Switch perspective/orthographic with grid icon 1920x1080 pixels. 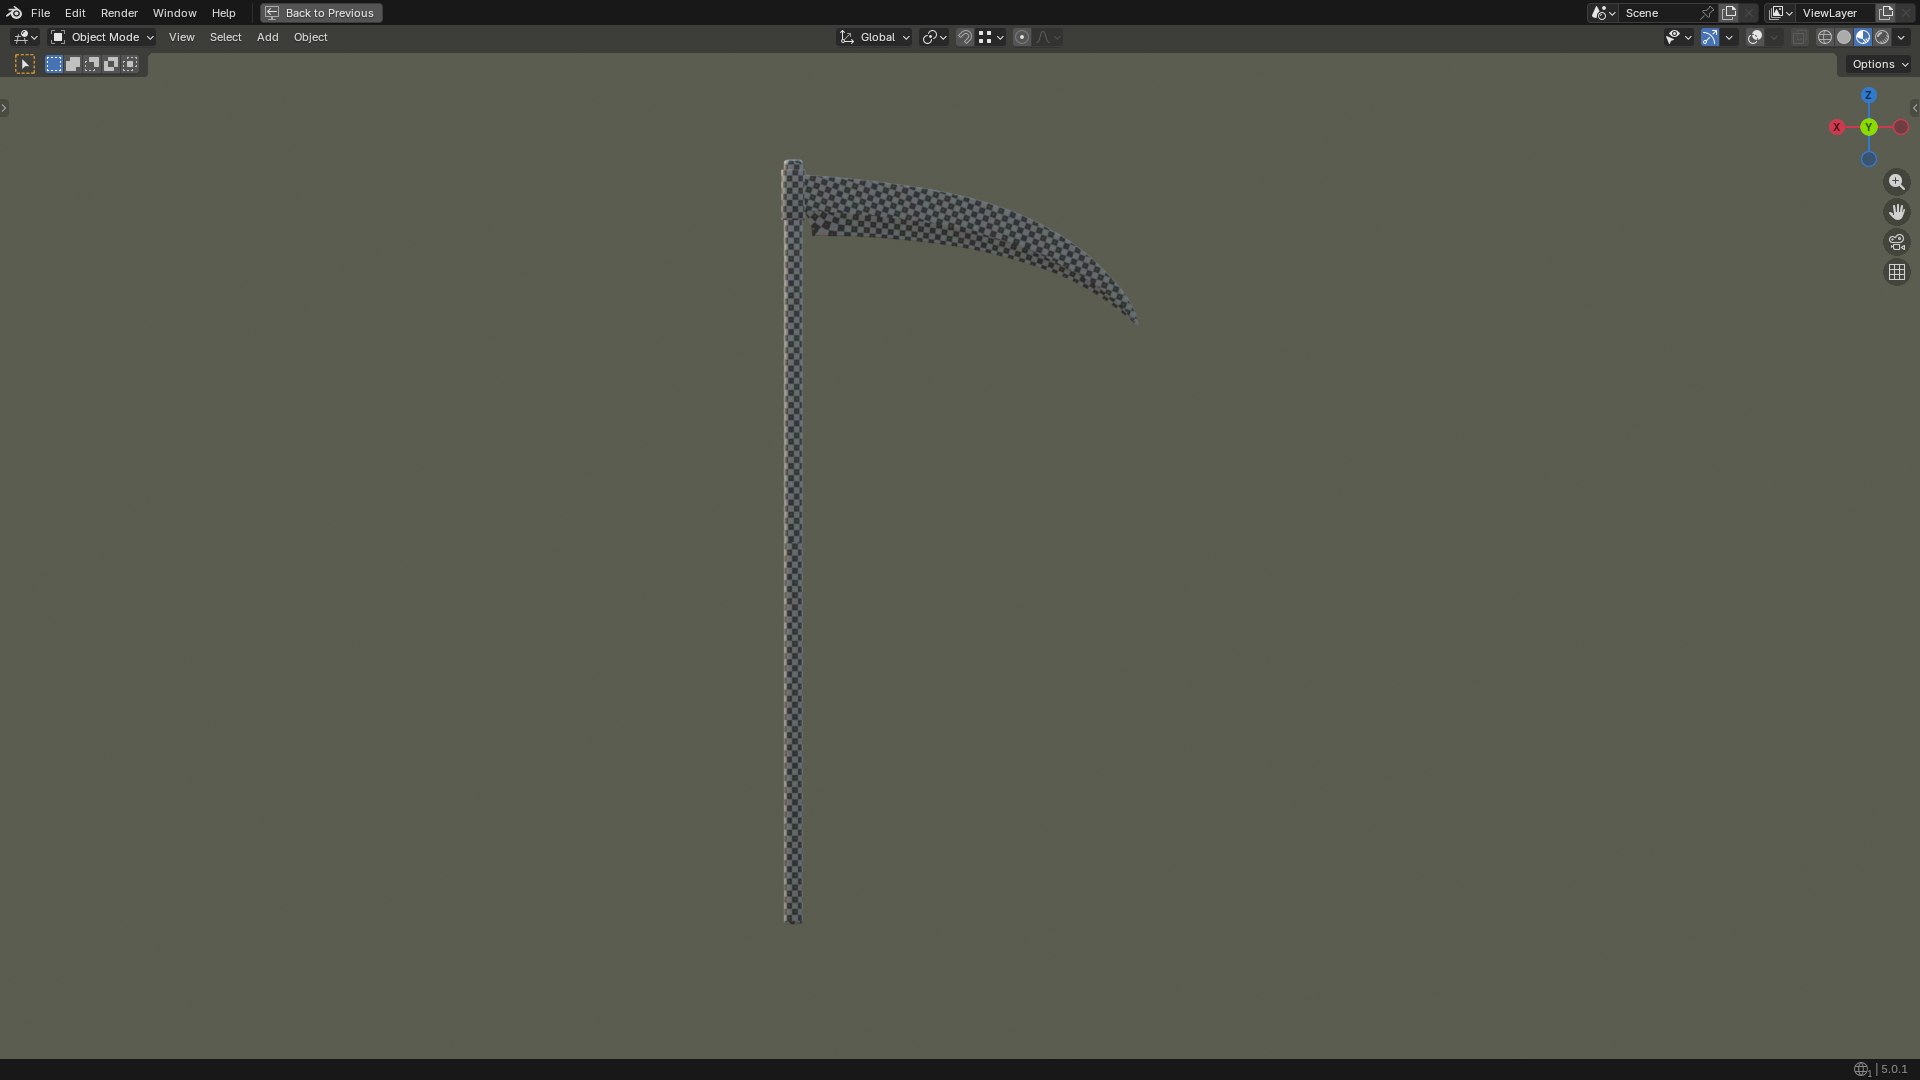[1897, 272]
